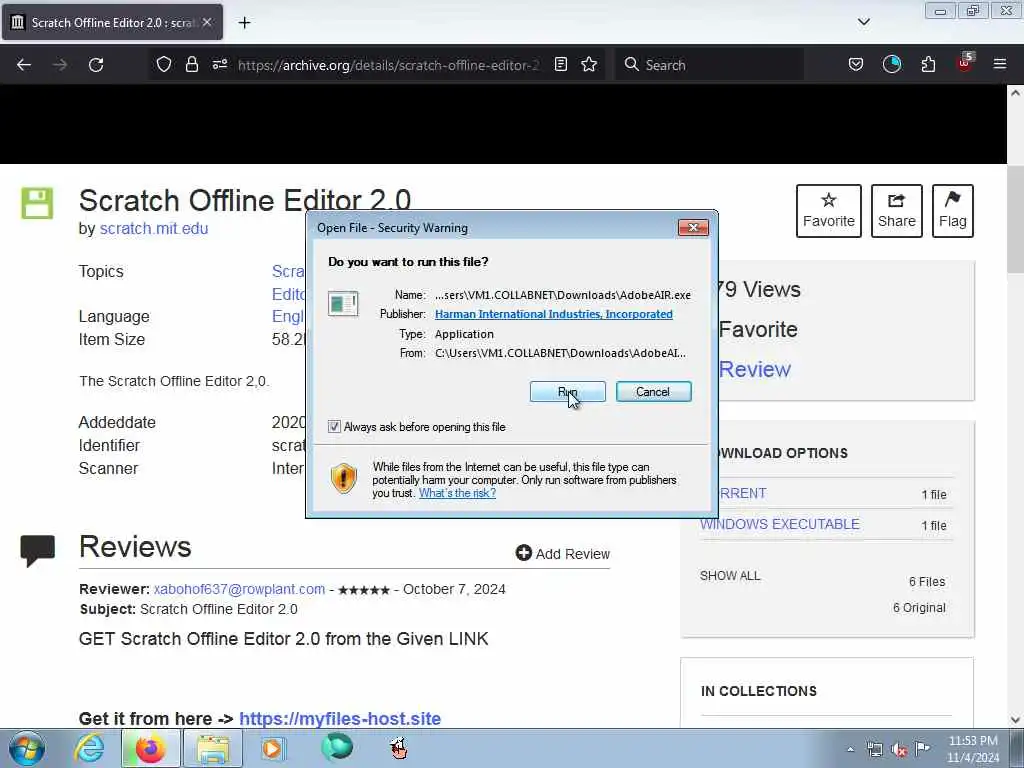This screenshot has height=768, width=1024.
Task: Click the Firefox search box
Action: pos(709,65)
